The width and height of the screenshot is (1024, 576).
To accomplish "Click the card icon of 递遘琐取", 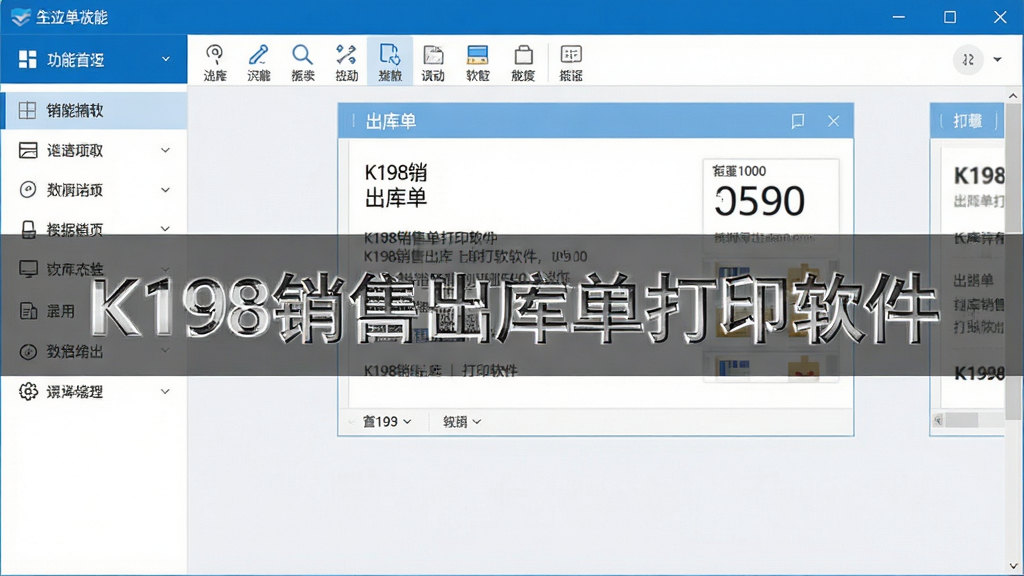I will pos(28,150).
